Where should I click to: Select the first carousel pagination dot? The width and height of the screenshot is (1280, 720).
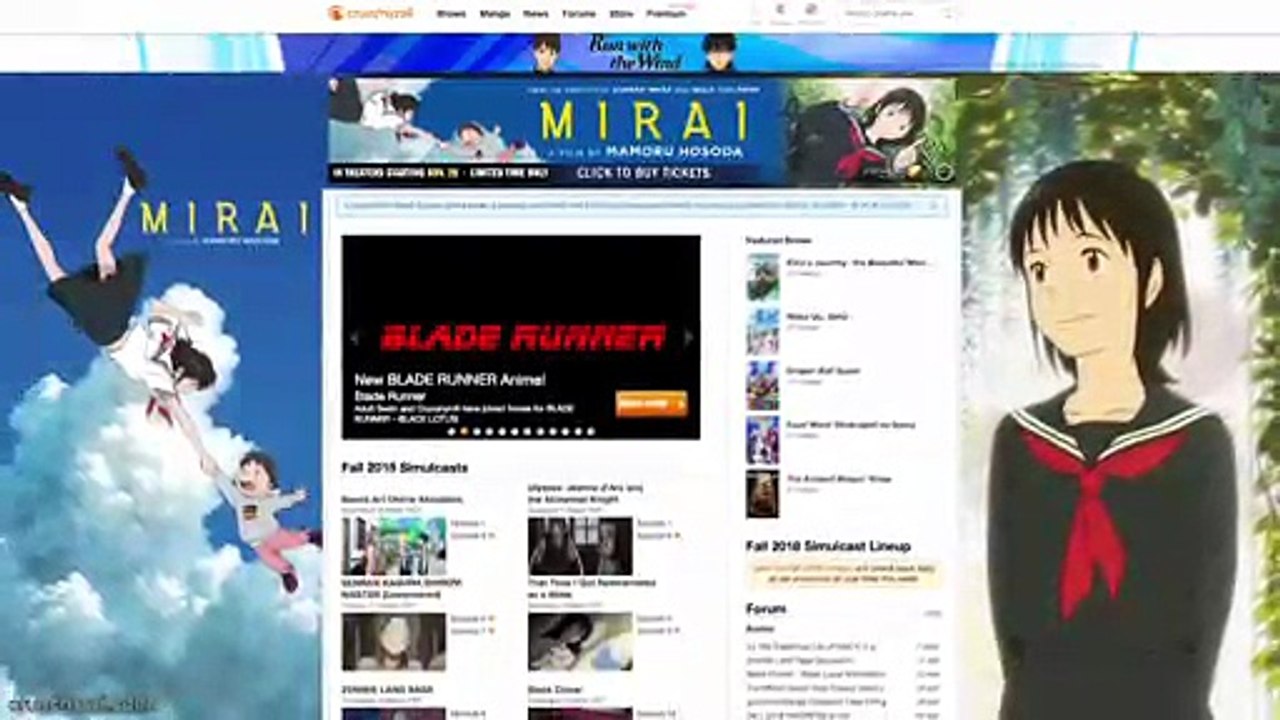pyautogui.click(x=452, y=432)
